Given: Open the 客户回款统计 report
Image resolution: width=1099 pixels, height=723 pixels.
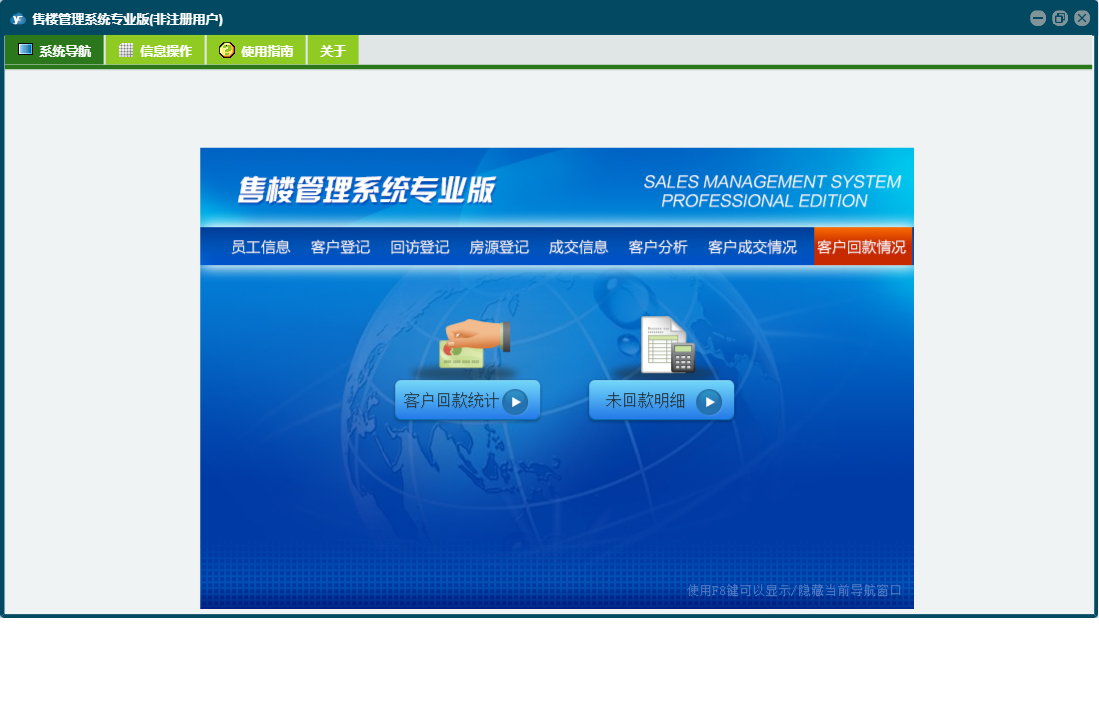Looking at the screenshot, I should coord(467,401).
